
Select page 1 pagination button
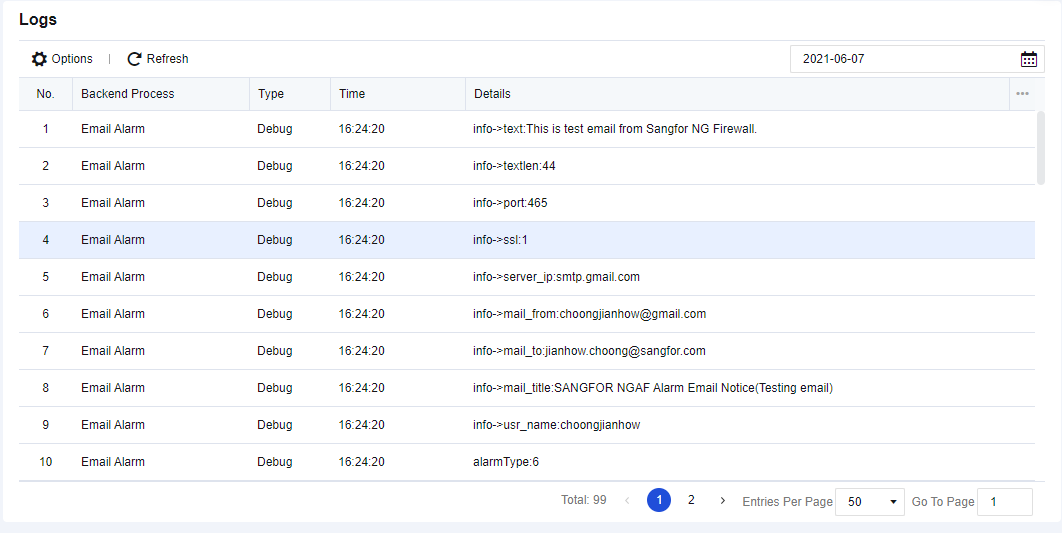659,501
